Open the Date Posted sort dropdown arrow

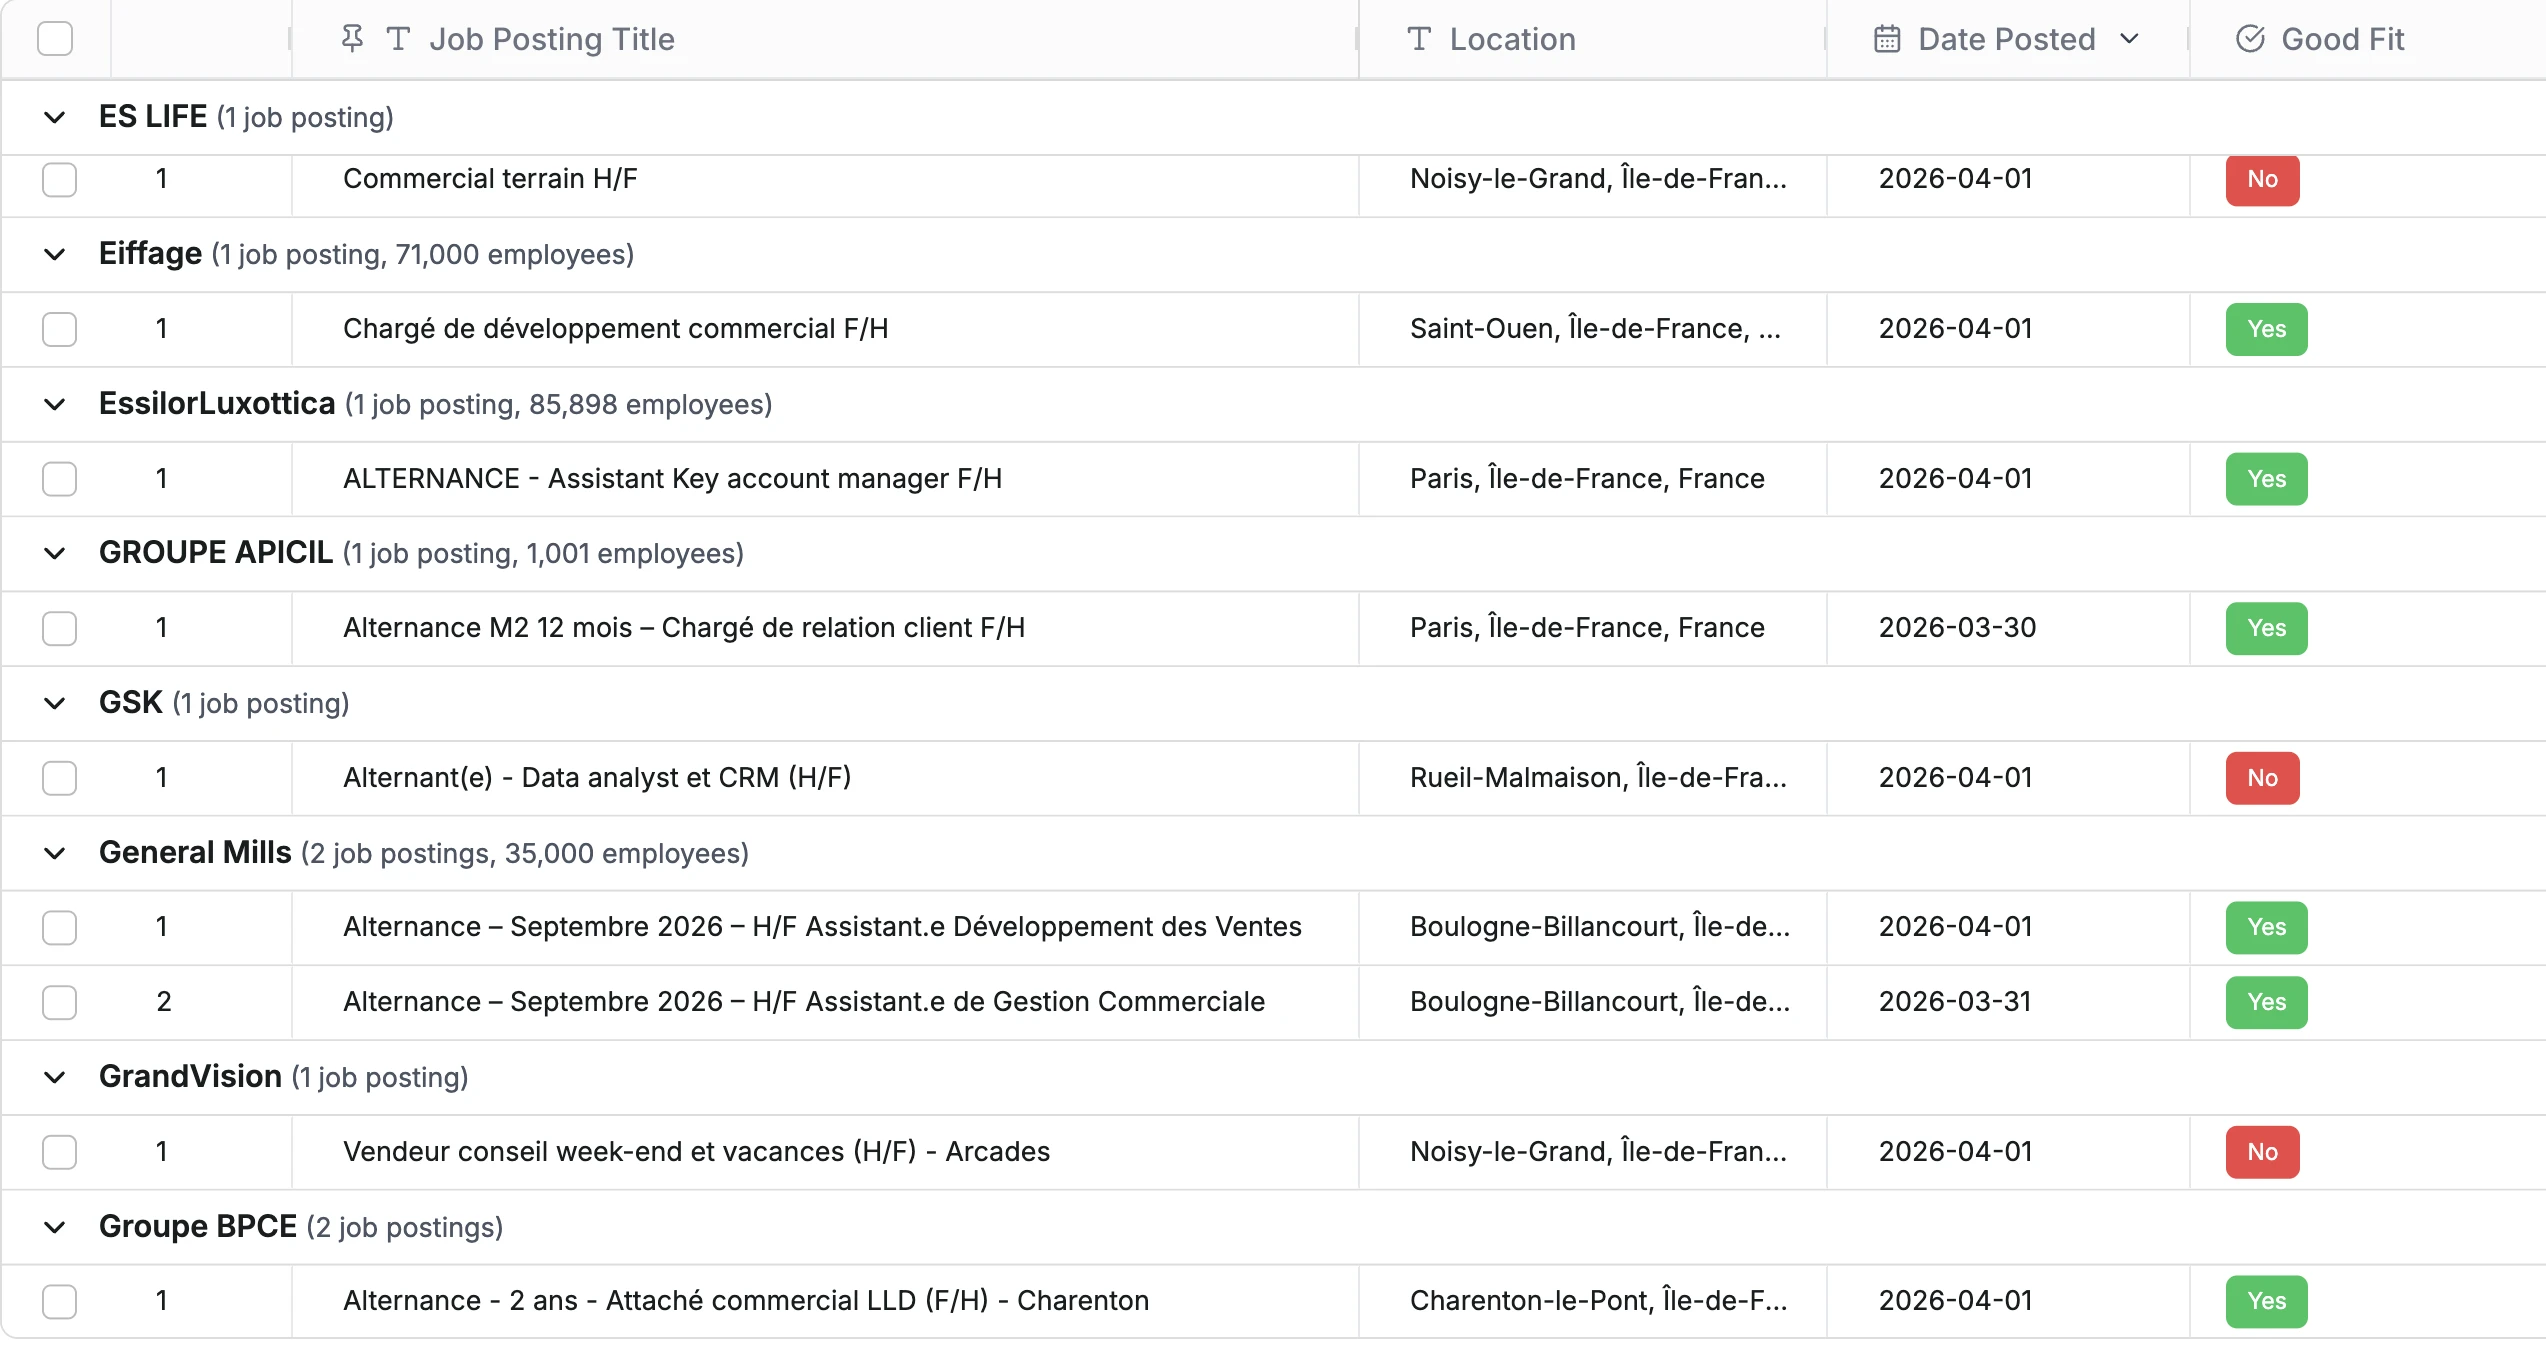(2129, 39)
